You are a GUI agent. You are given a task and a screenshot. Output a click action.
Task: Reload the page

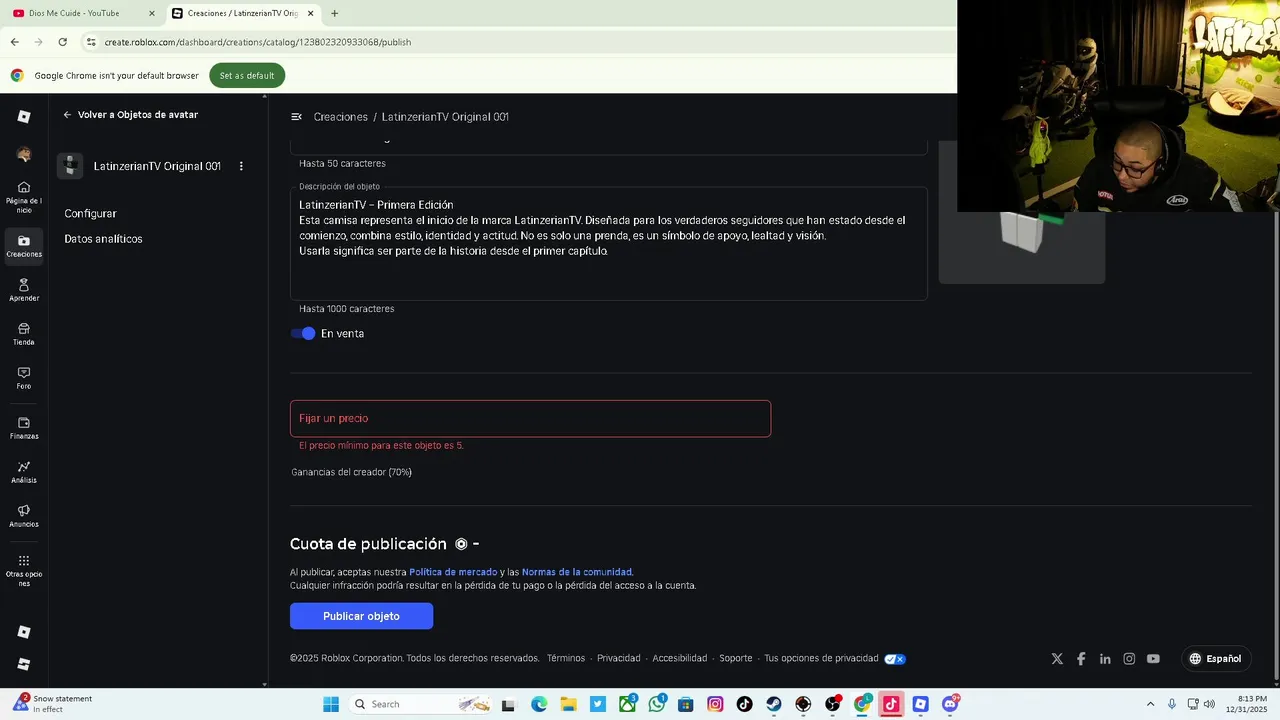click(x=62, y=42)
